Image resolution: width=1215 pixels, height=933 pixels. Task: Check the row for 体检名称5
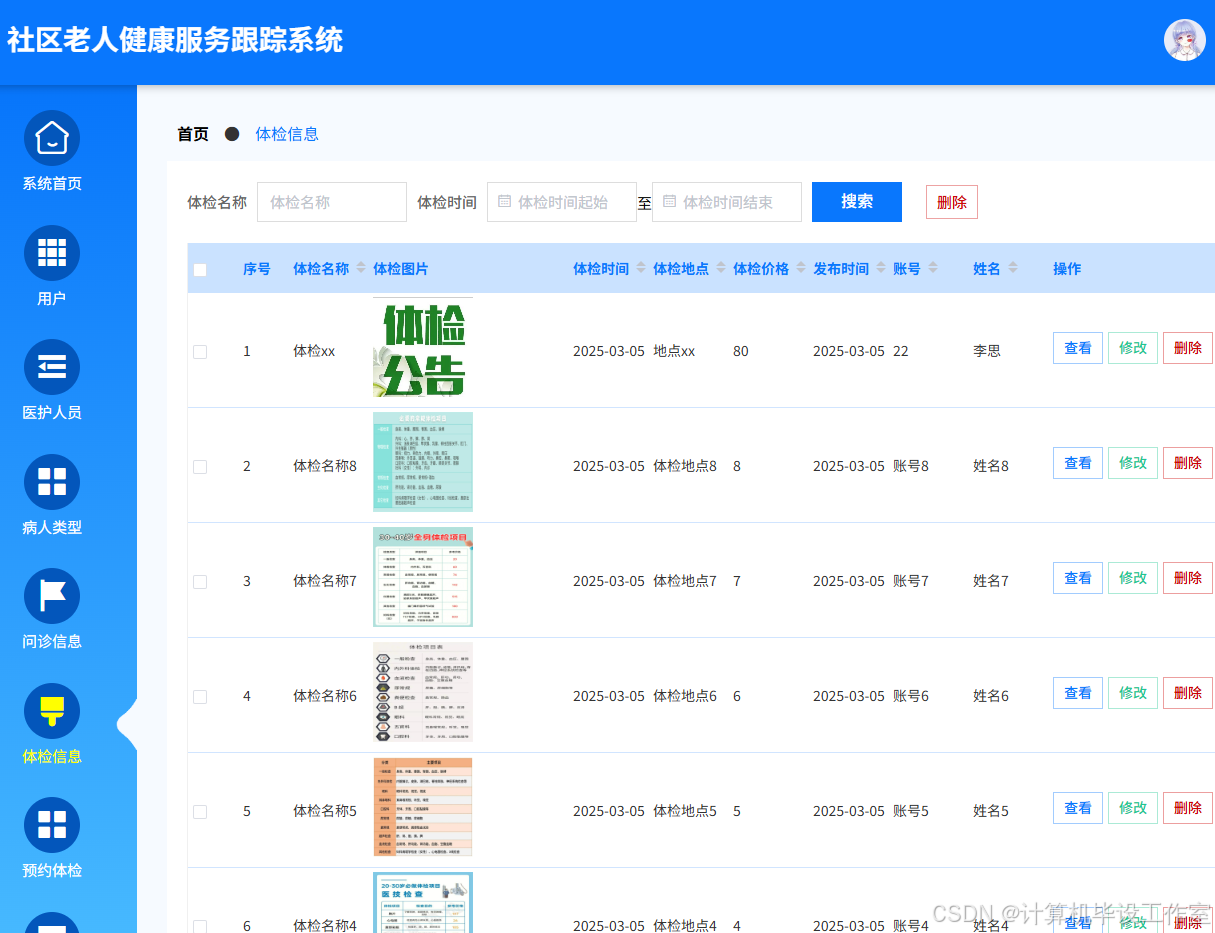tap(200, 812)
